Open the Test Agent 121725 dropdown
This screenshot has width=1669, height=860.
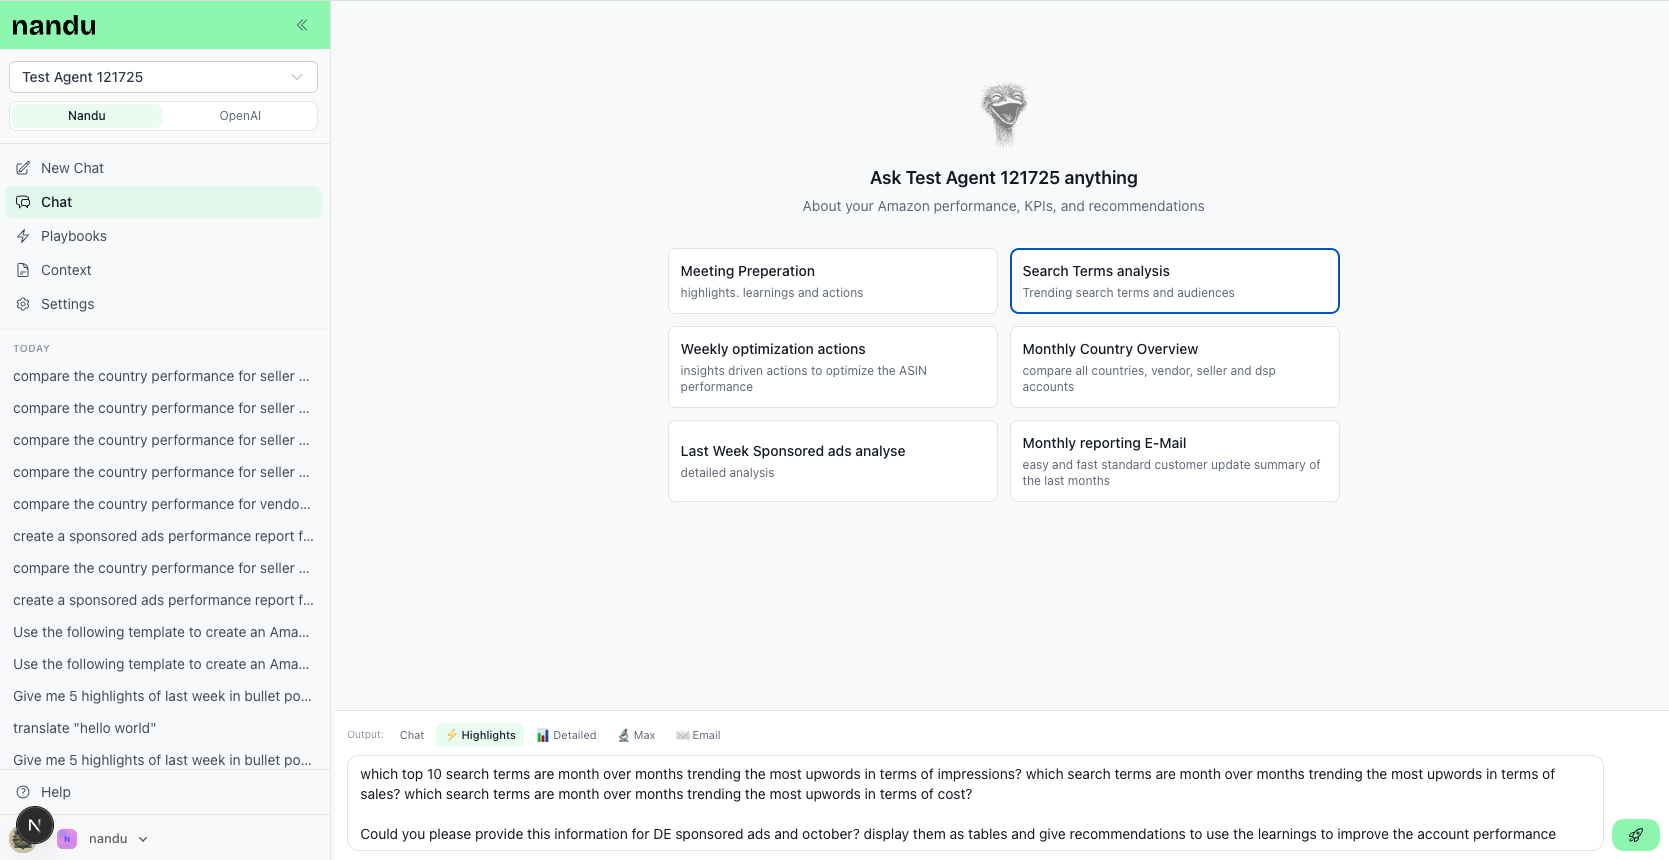pos(163,77)
